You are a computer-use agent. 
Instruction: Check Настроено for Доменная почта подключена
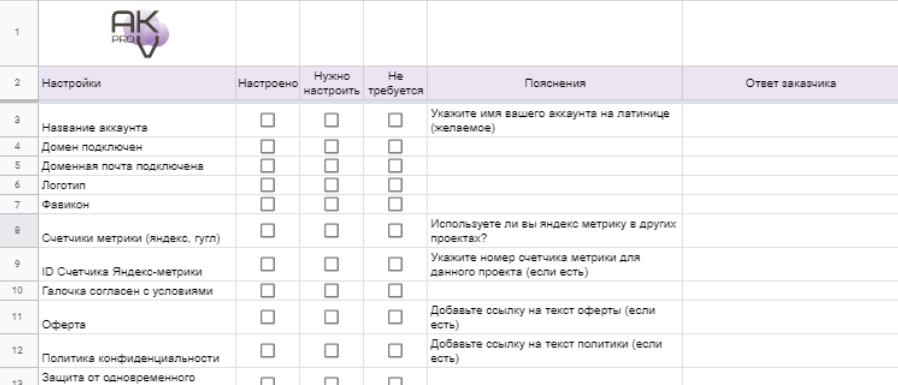(x=267, y=166)
